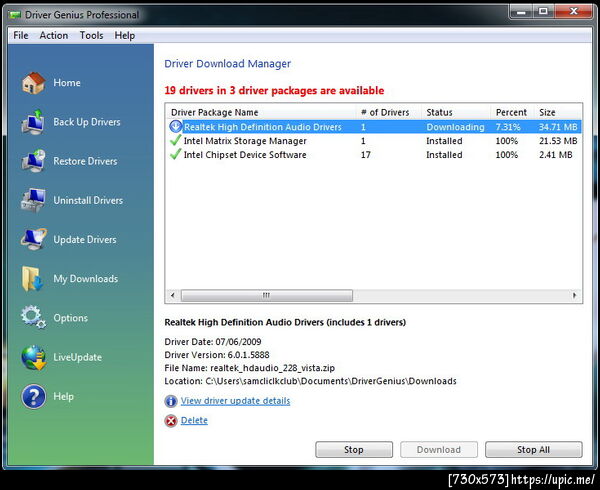This screenshot has width=600, height=490.
Task: Sort by Status column header
Action: pyautogui.click(x=456, y=112)
